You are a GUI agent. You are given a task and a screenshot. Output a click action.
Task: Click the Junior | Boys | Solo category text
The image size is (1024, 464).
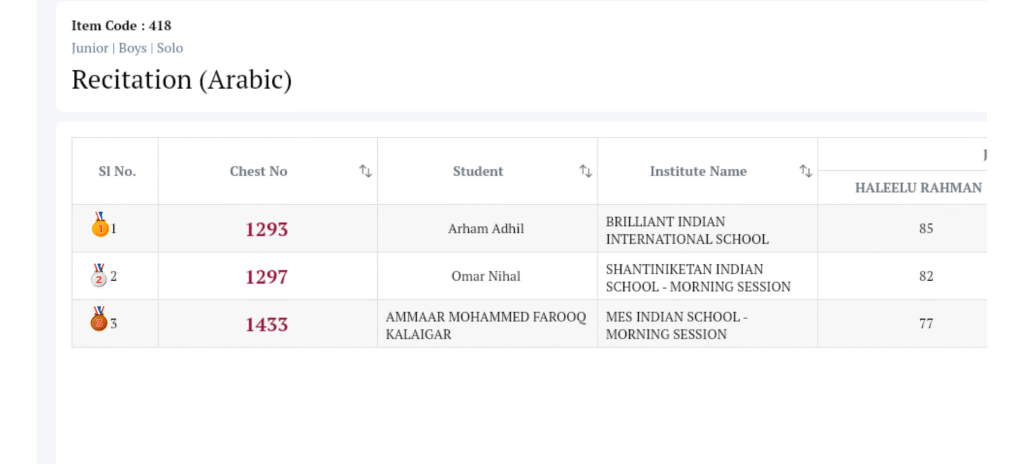tap(127, 48)
